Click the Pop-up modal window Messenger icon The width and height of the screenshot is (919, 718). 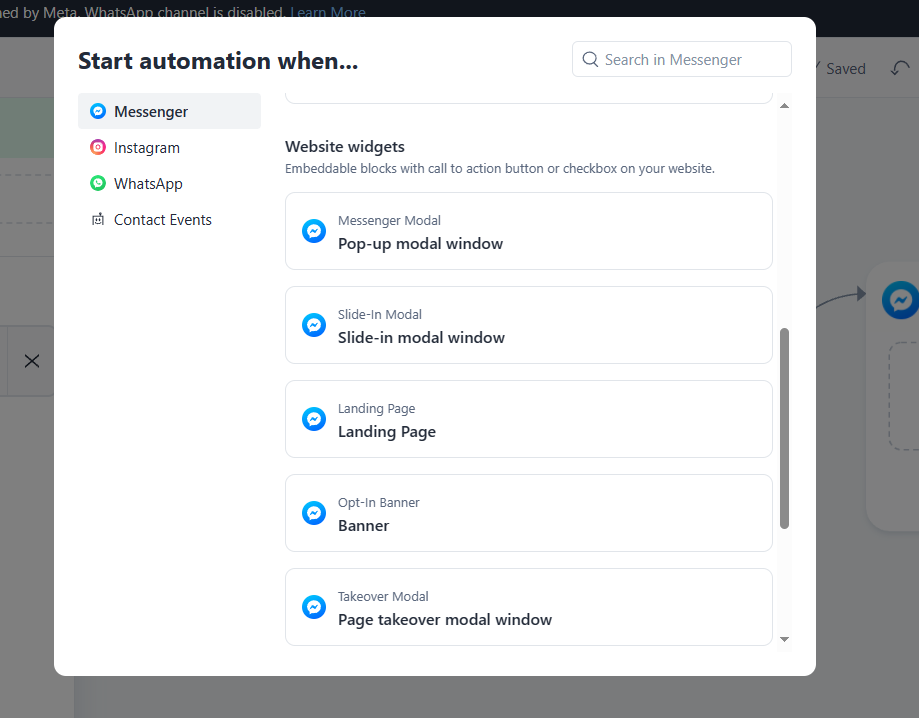coord(314,231)
